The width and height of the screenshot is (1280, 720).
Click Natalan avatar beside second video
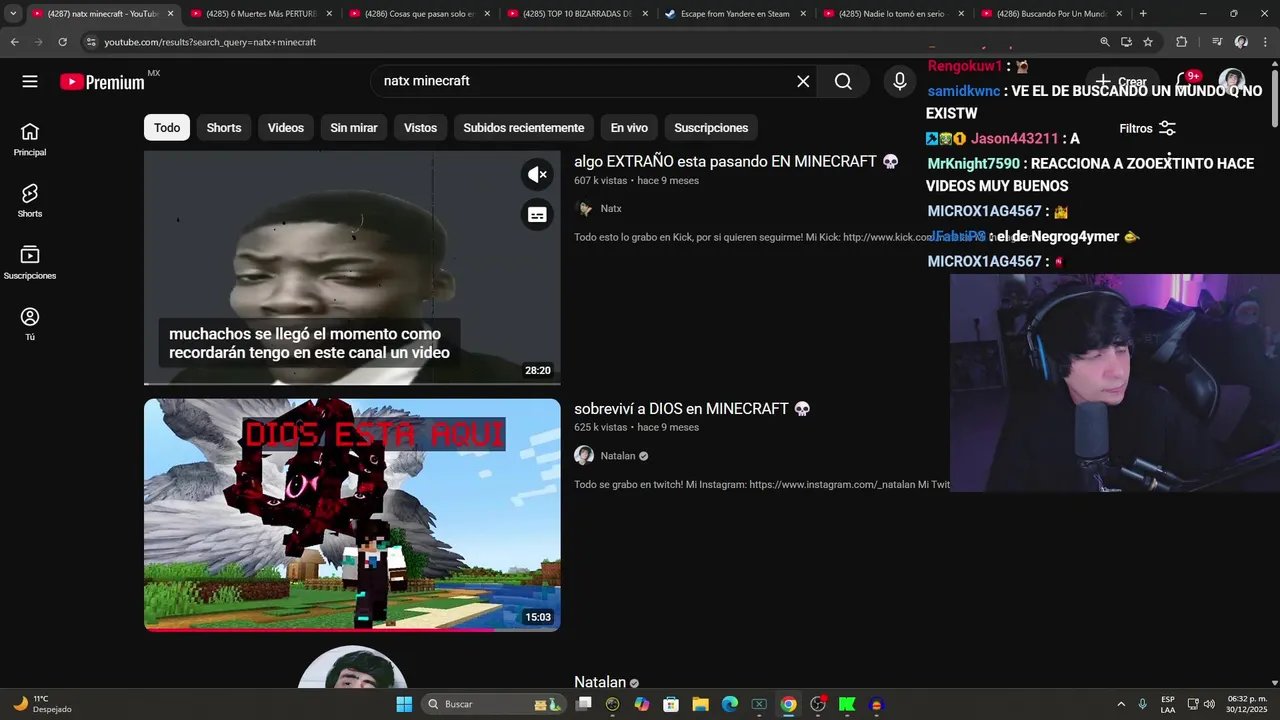[x=584, y=456]
